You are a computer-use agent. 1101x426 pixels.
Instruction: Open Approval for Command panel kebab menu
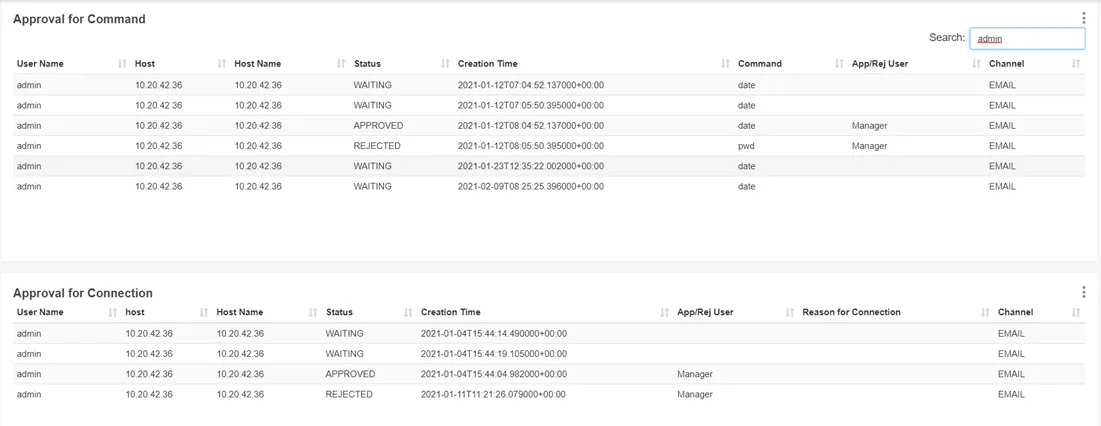1083,19
